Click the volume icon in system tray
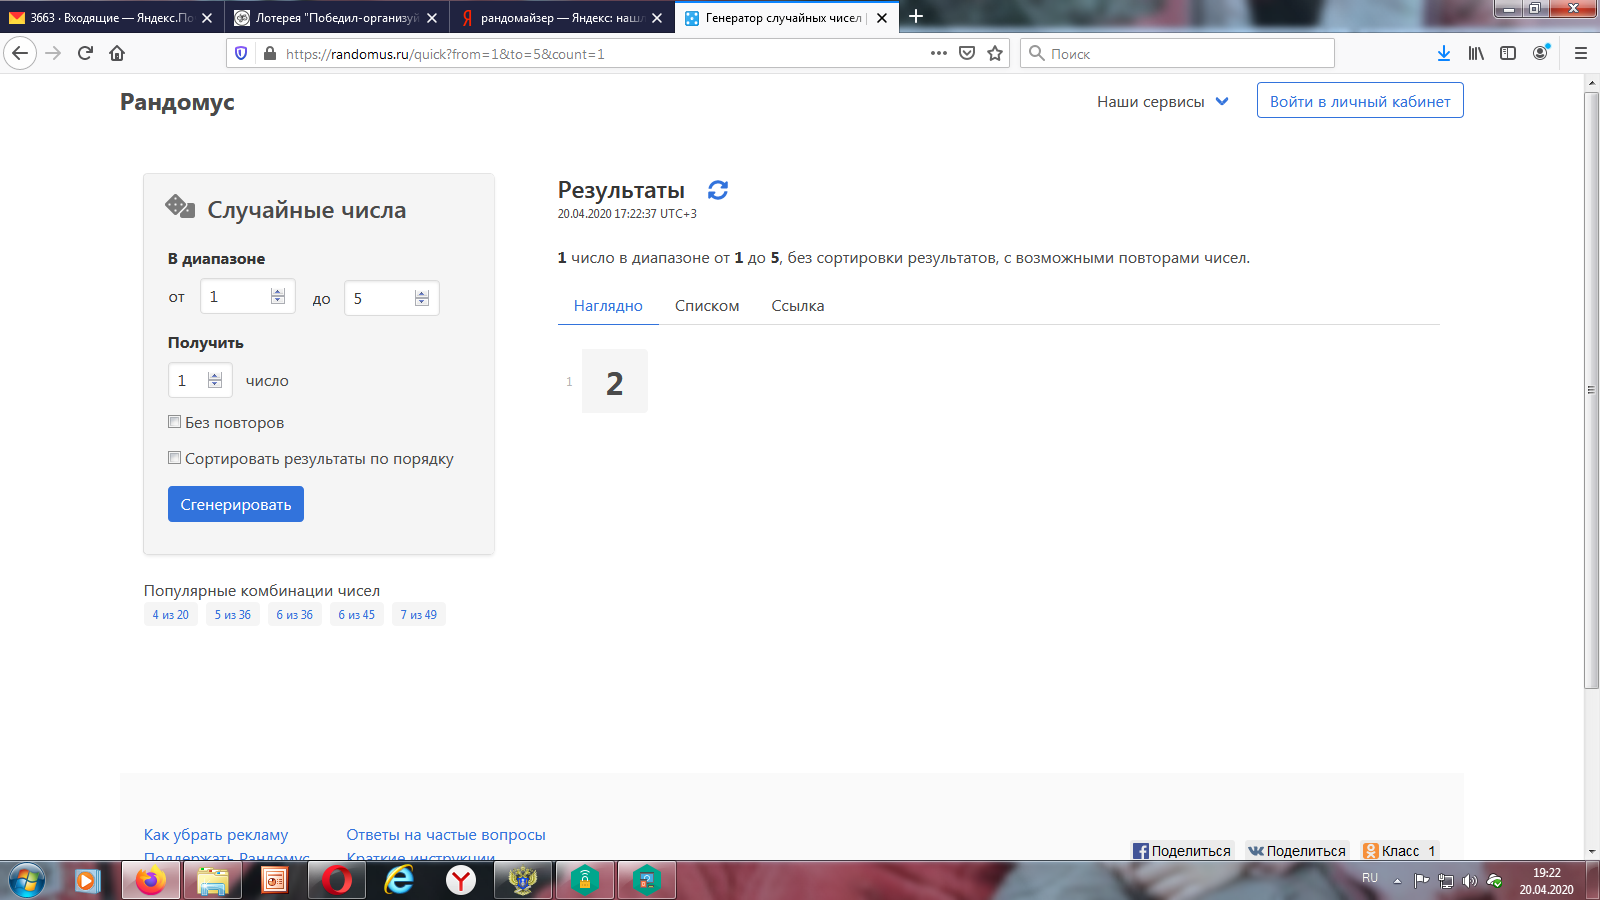 (x=1469, y=881)
